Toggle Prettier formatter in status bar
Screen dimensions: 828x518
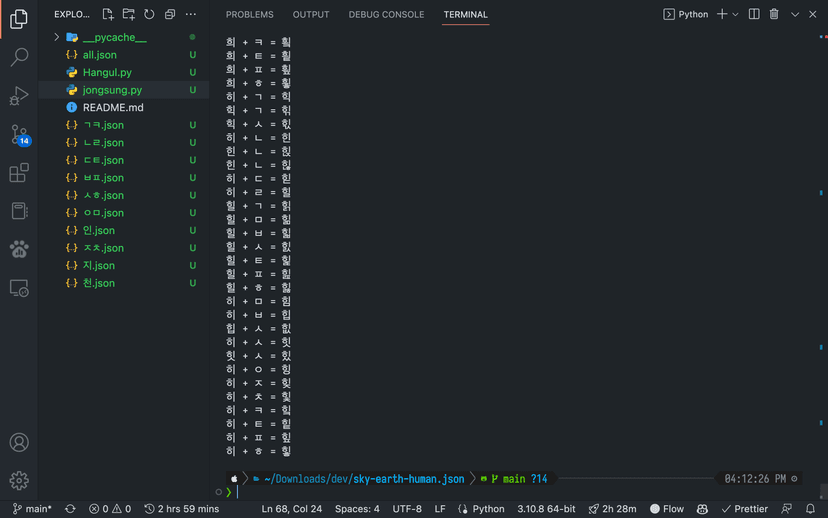[x=745, y=509]
